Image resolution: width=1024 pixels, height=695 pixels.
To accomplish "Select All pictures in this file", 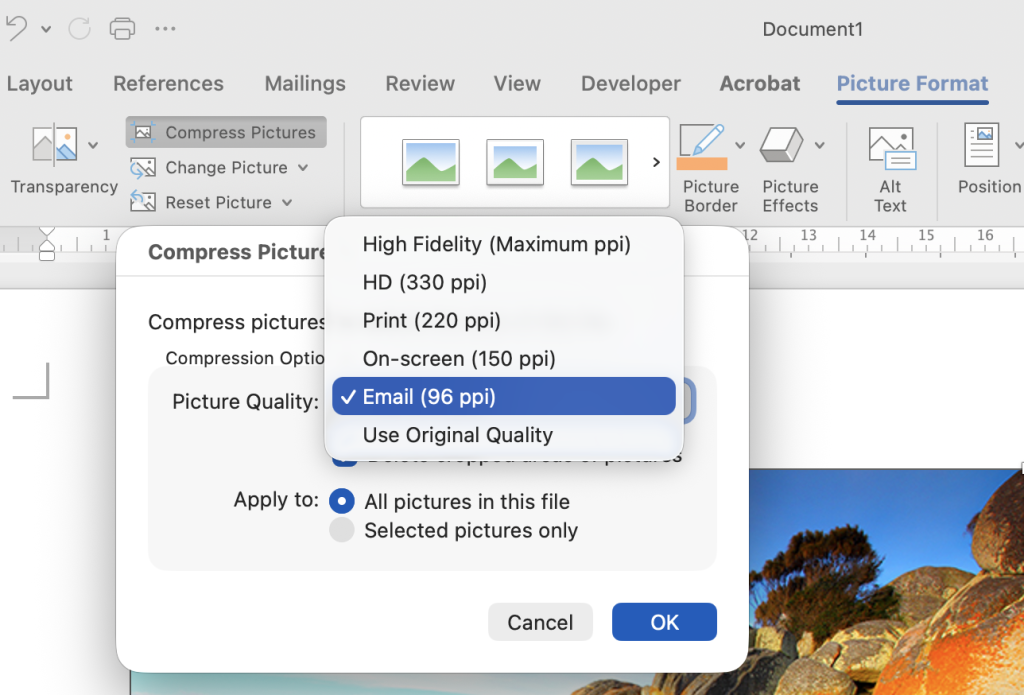I will (x=342, y=502).
